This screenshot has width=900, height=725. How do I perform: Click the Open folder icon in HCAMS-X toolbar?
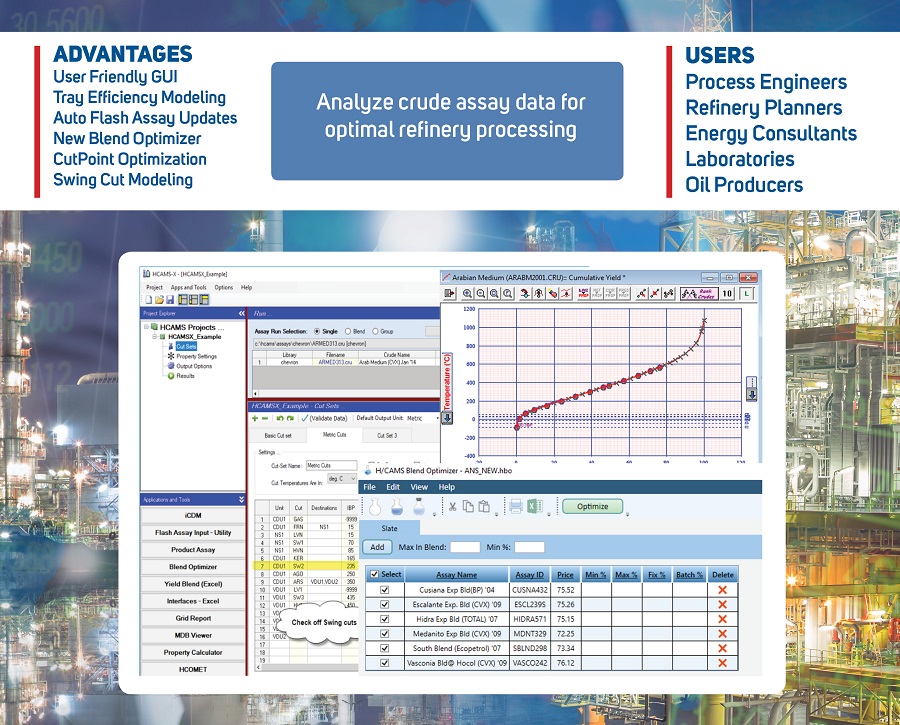click(x=159, y=300)
